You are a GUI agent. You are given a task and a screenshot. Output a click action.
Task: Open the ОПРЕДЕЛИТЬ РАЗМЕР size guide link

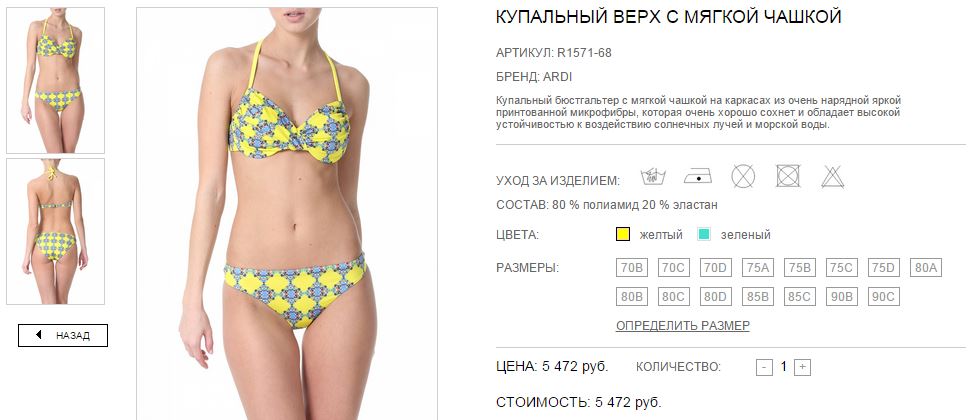[682, 326]
